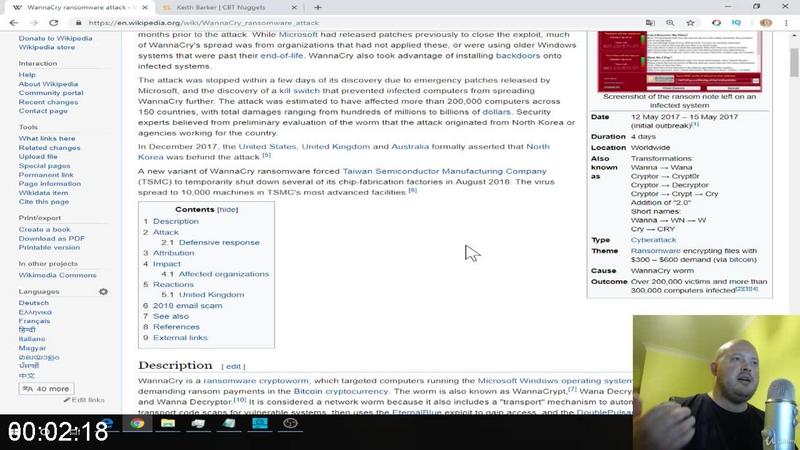
Task: Open the IQ browser extension
Action: coord(736,23)
